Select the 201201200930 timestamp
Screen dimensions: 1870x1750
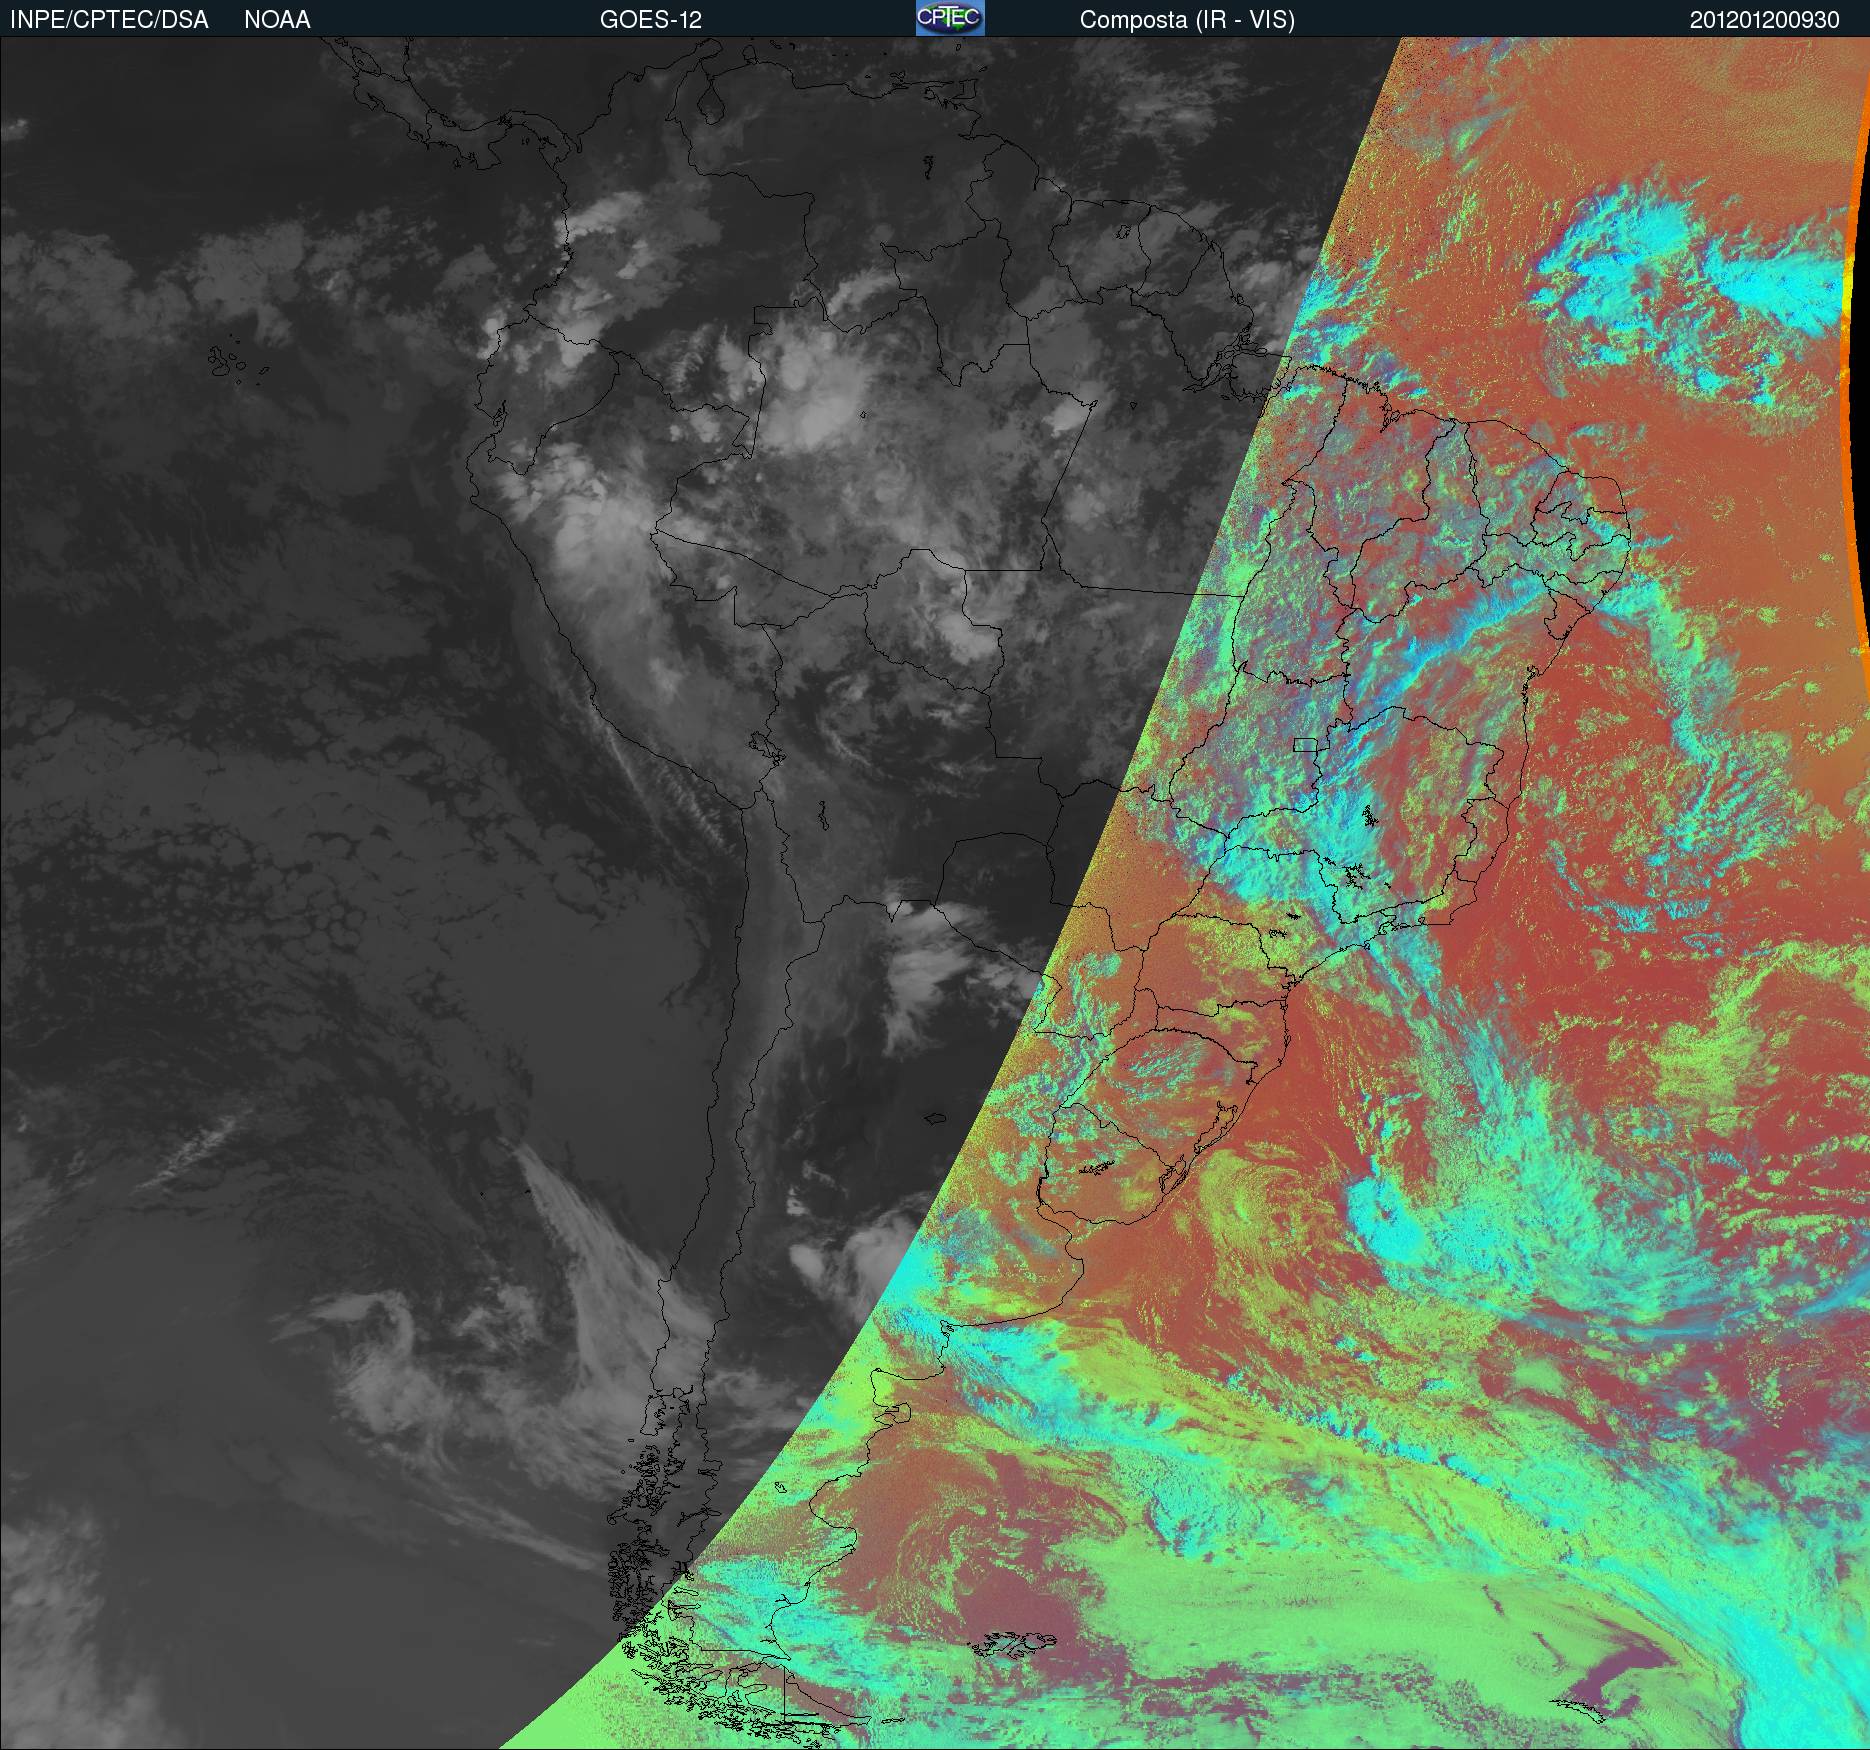click(x=1765, y=20)
